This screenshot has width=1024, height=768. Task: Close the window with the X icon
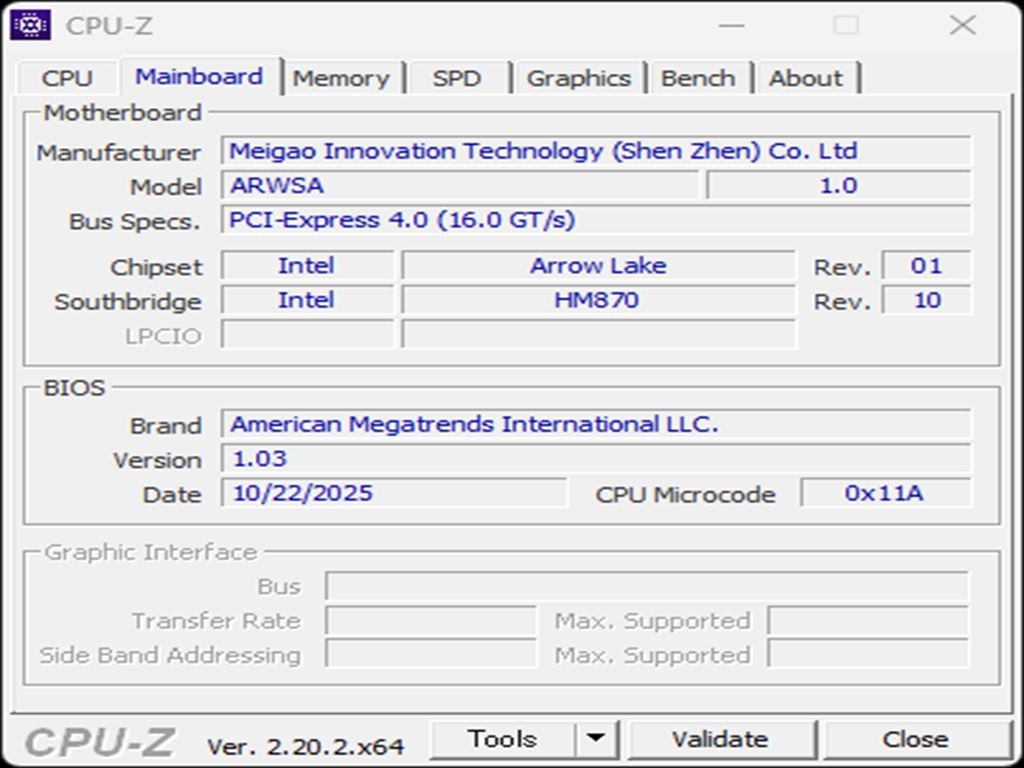[963, 26]
